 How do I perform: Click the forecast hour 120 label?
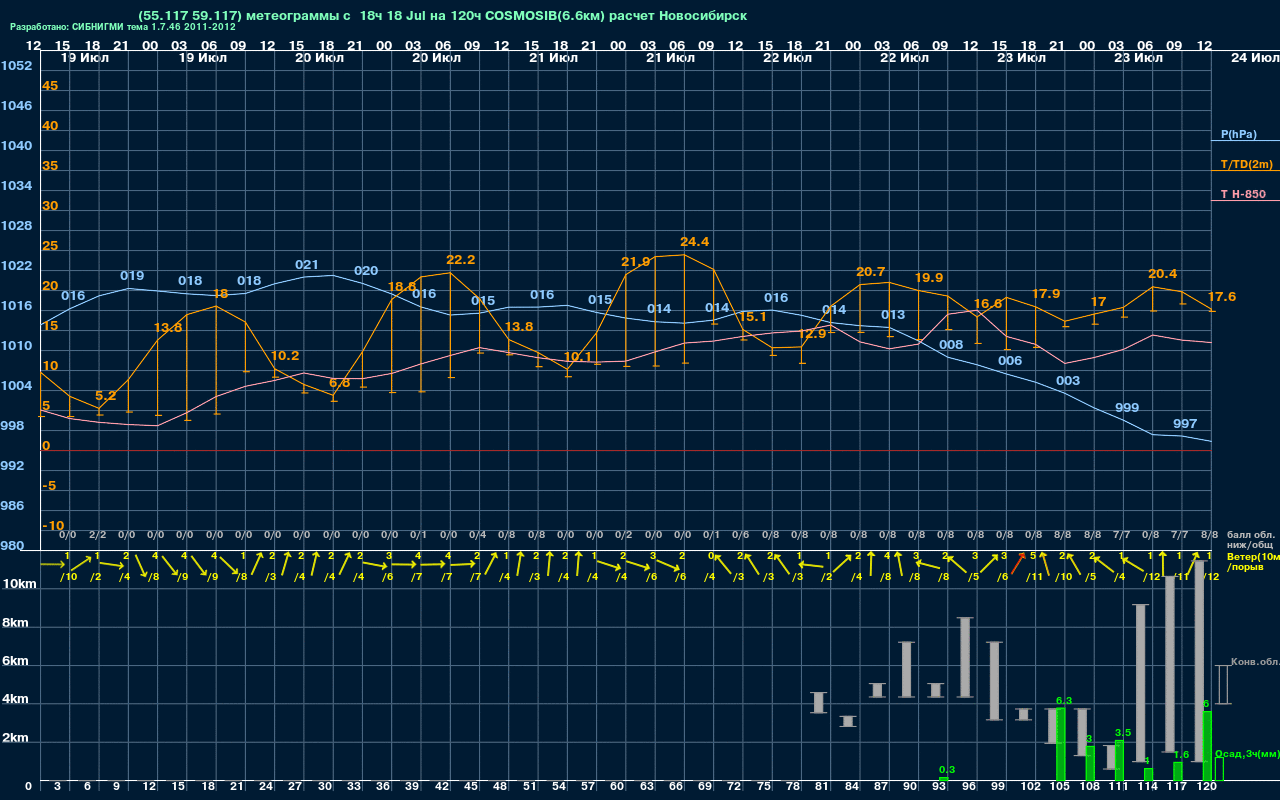1206,787
